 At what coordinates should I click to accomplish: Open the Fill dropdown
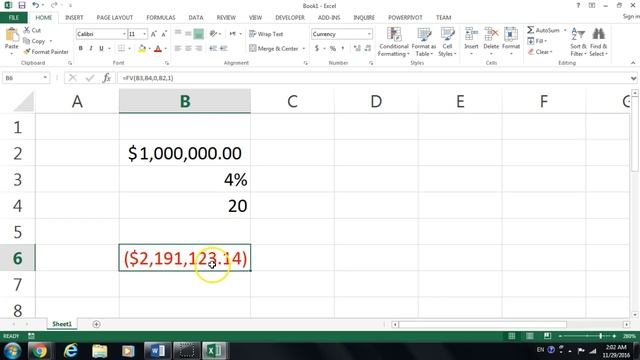click(x=537, y=41)
